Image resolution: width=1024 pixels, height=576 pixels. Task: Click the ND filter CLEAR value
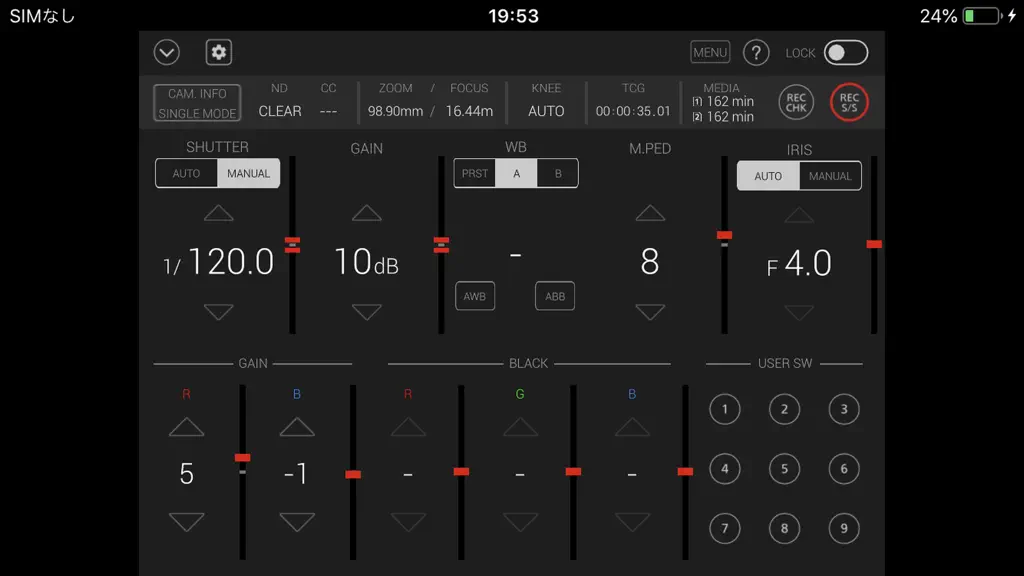(280, 112)
